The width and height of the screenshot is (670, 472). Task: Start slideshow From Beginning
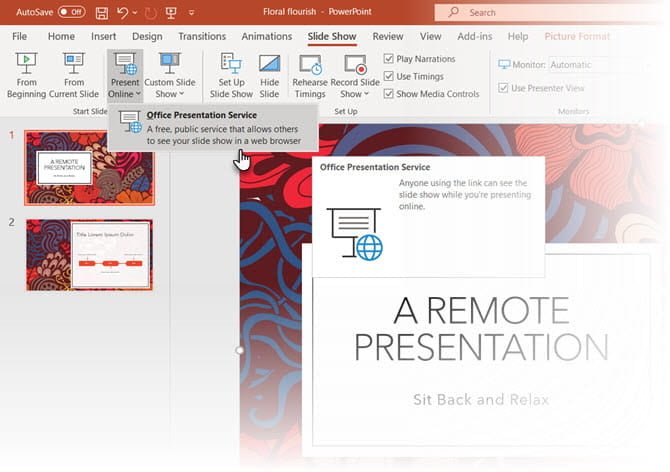[26, 75]
